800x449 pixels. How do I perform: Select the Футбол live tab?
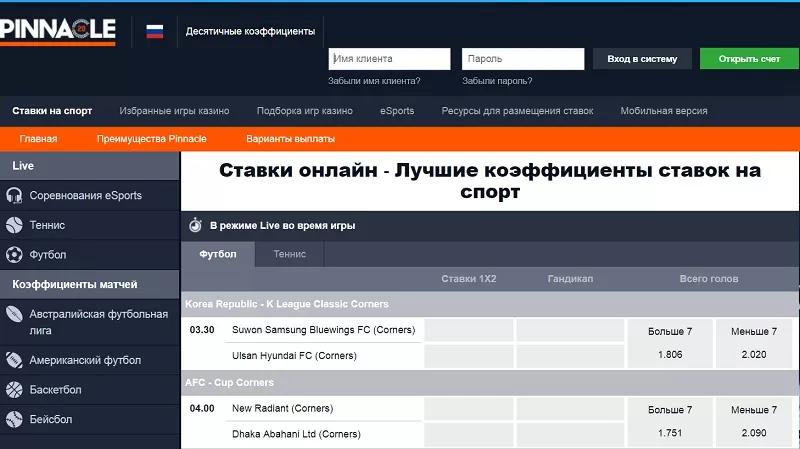pyautogui.click(x=218, y=254)
